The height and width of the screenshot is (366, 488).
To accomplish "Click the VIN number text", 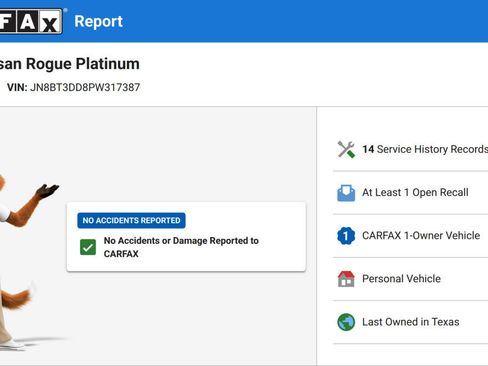I will [85, 87].
